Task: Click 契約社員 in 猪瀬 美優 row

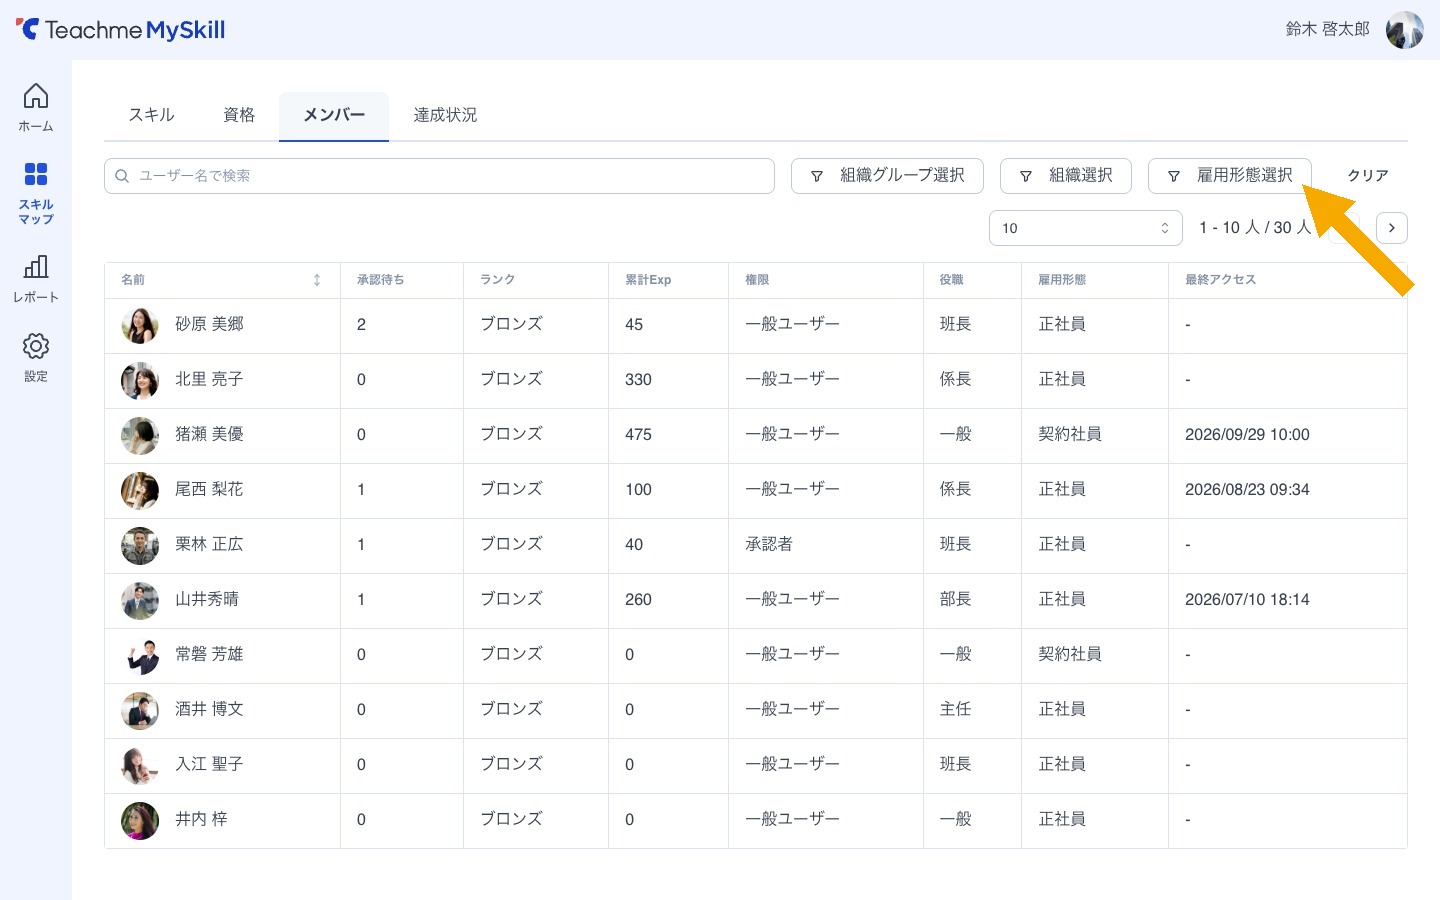Action: 1070,434
